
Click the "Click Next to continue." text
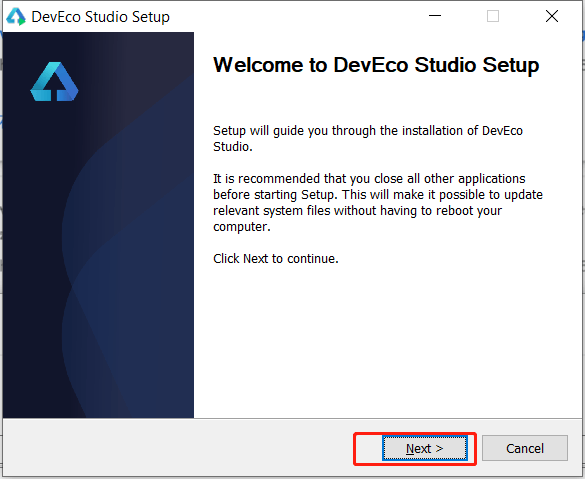(276, 259)
